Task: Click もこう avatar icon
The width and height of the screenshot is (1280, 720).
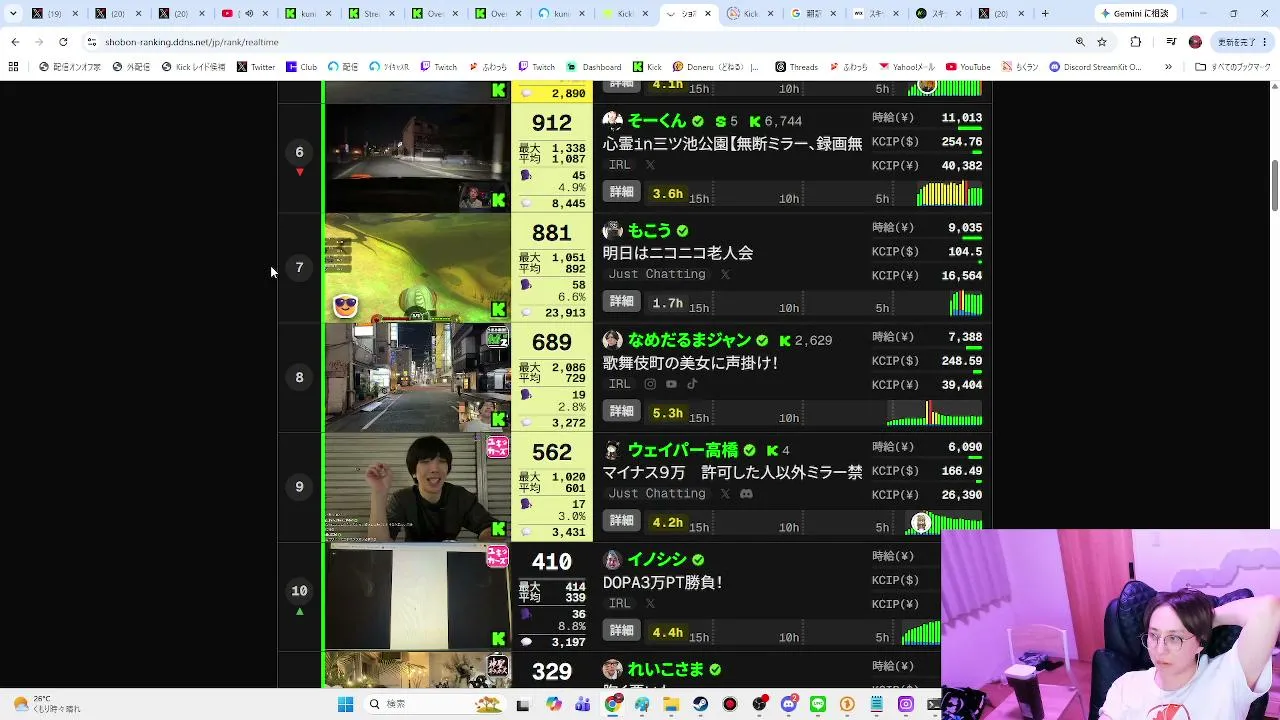Action: click(x=613, y=230)
